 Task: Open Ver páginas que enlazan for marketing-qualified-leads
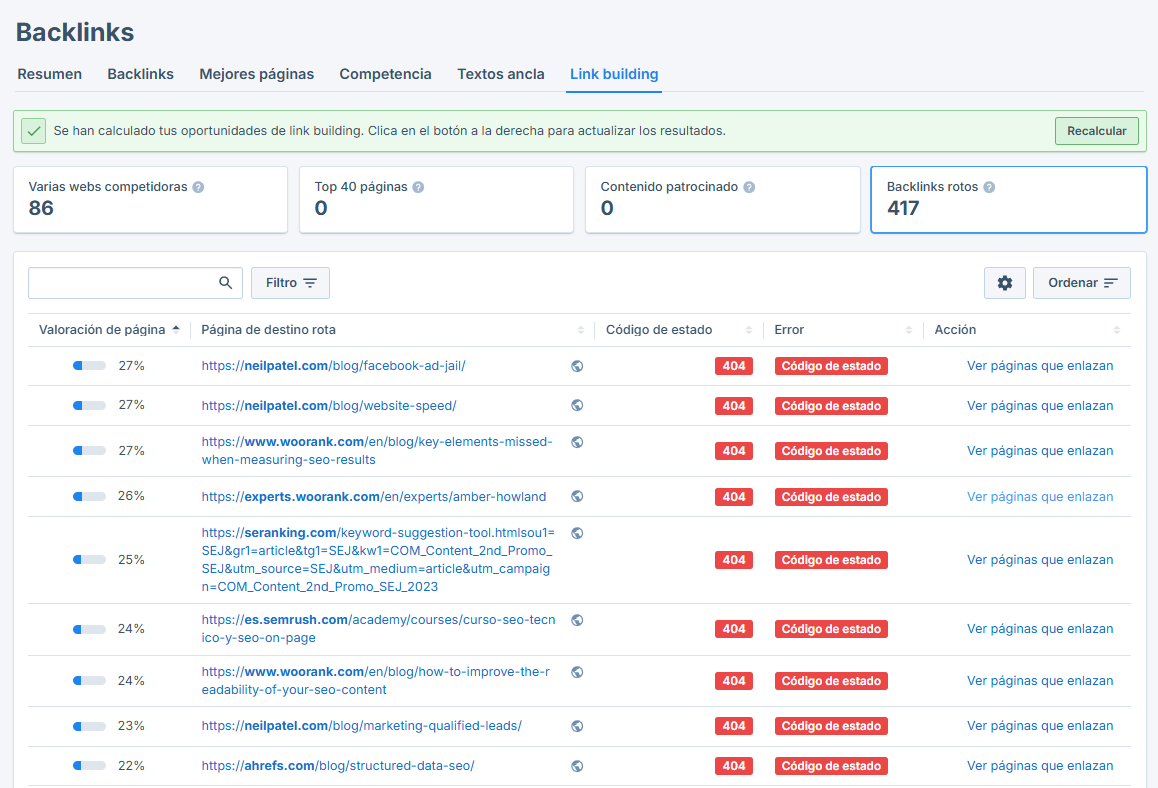(x=1040, y=726)
